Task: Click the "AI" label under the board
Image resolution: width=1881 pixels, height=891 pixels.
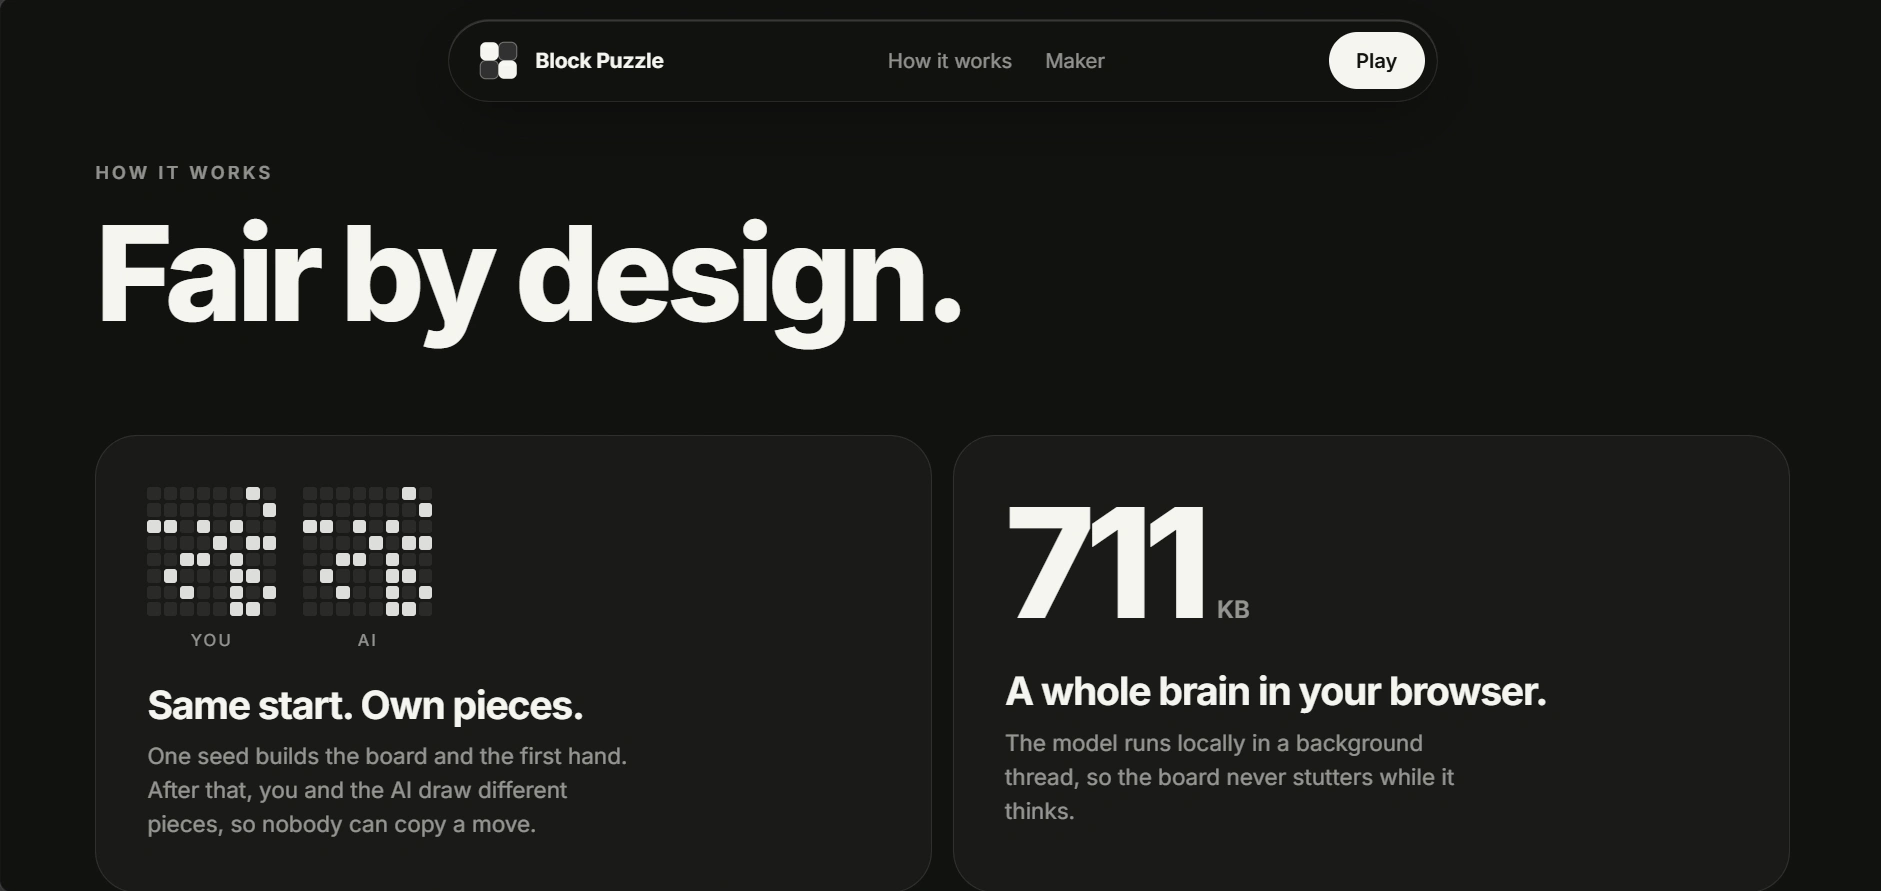Action: point(367,640)
